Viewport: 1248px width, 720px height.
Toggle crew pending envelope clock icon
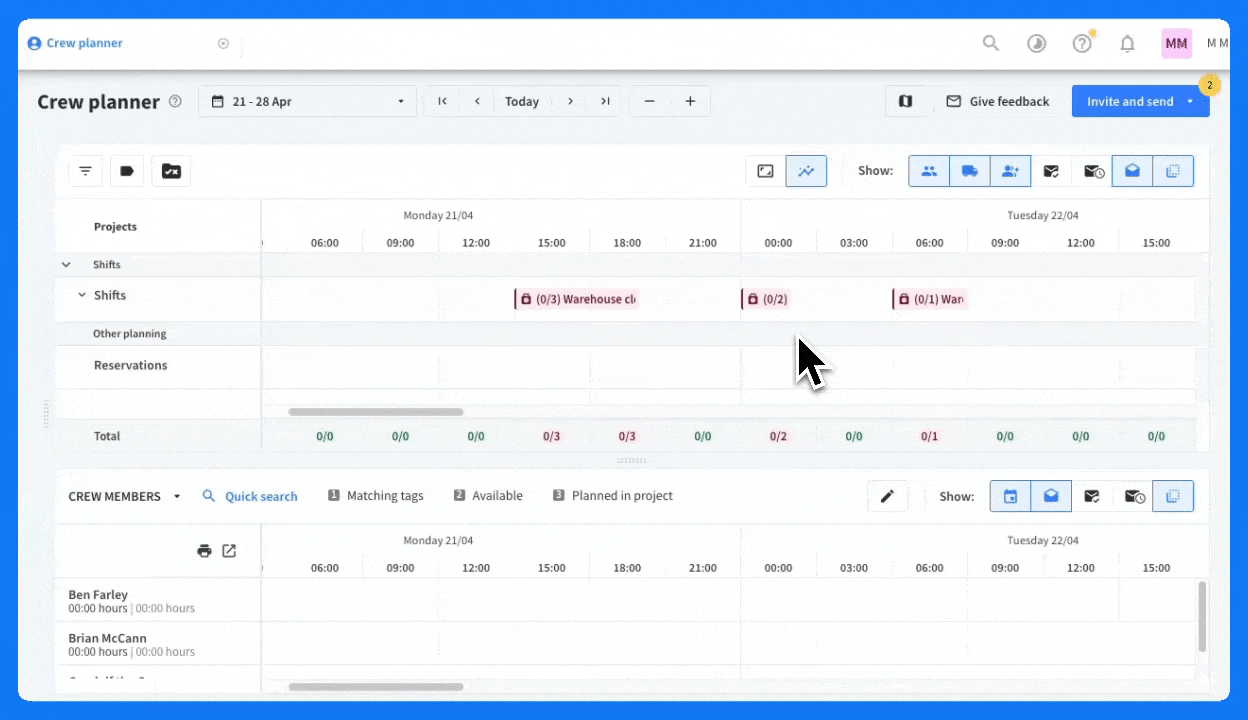tap(1134, 496)
